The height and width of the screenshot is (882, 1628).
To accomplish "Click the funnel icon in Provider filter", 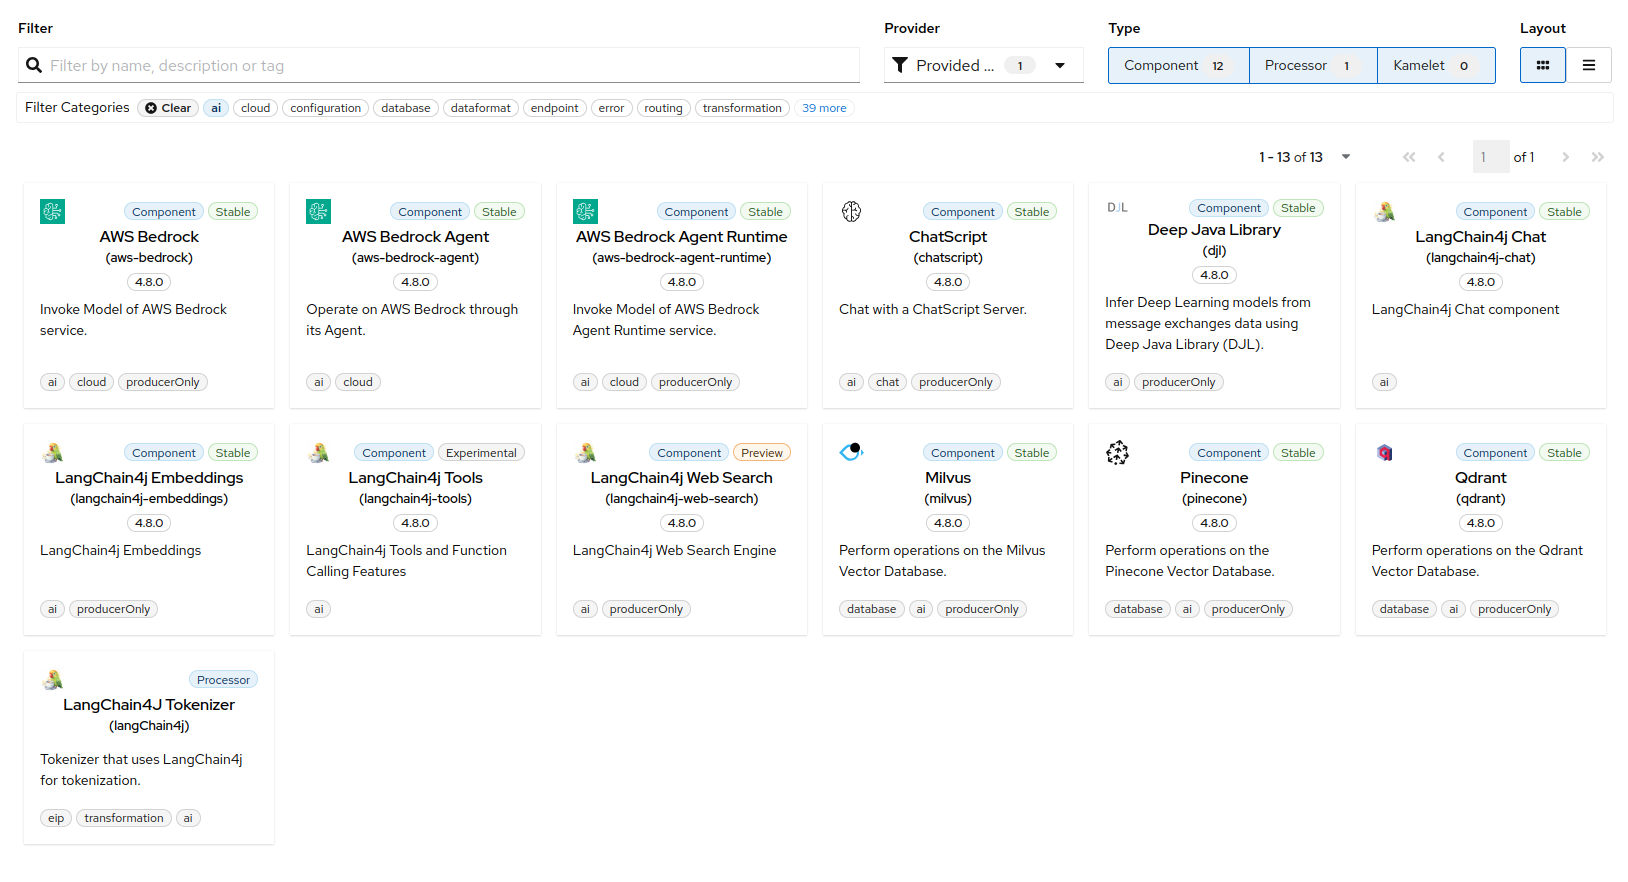I will [900, 65].
